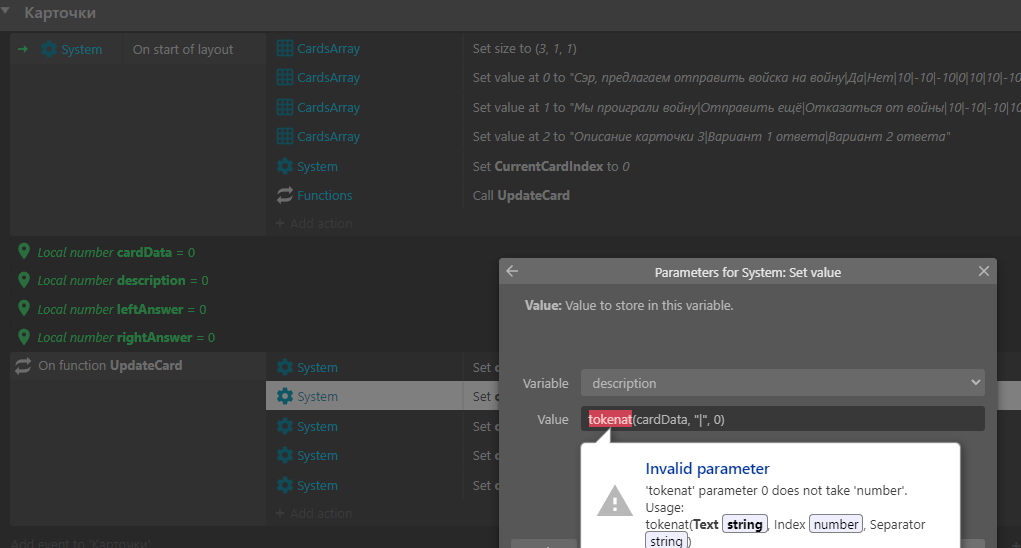Click the CardsArray label of Set size action
Screen dimensions: 1021x548
click(328, 48)
